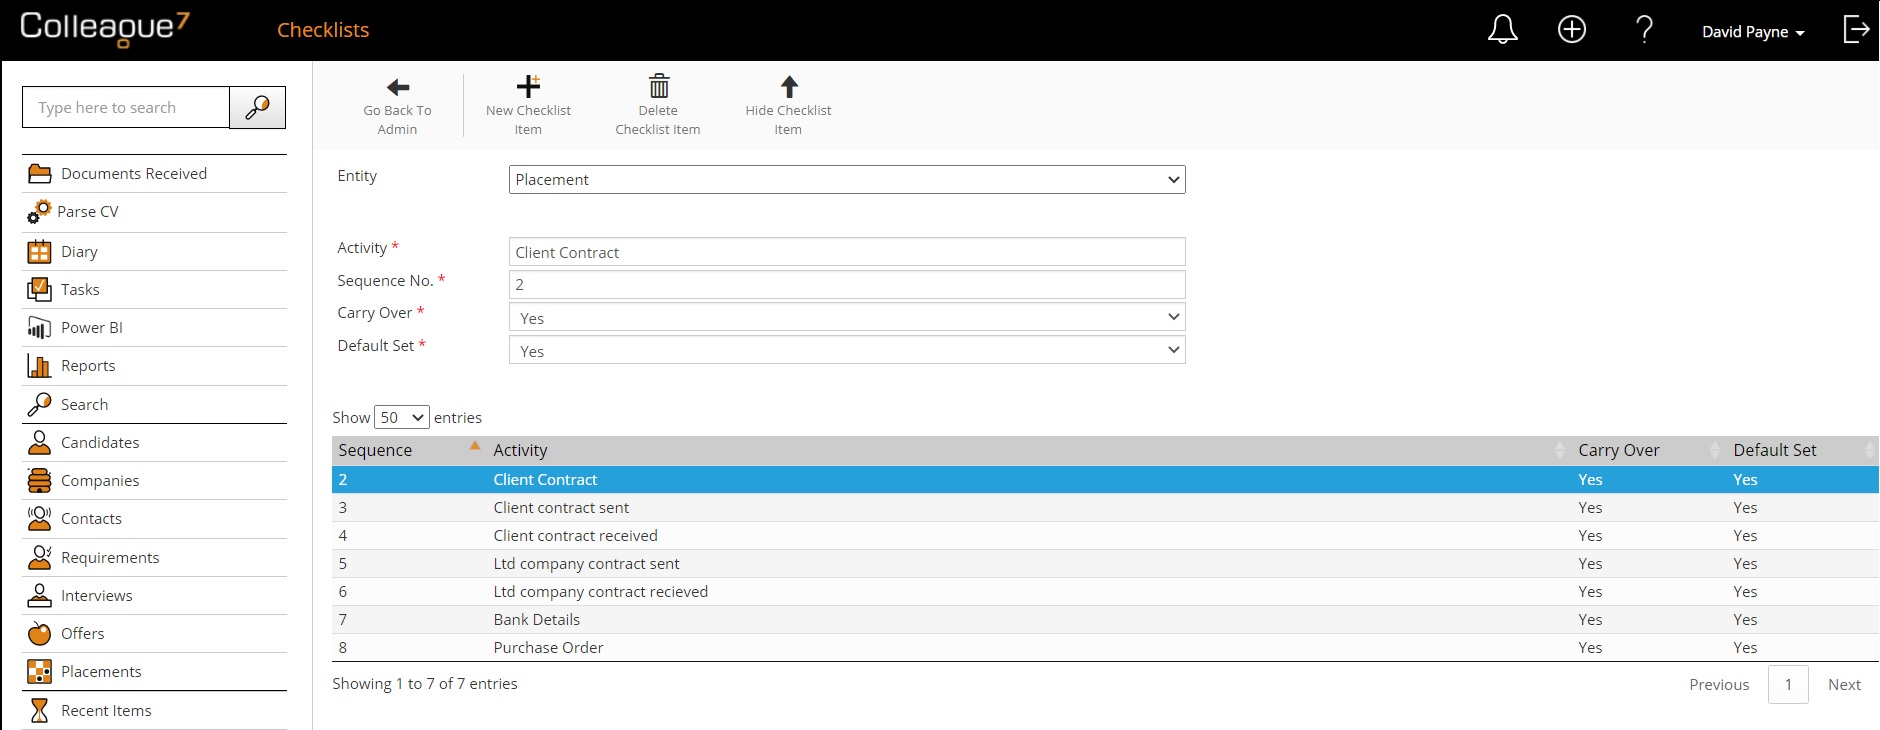Click the logout icon at top right
Image resolution: width=1880 pixels, height=730 pixels.
tap(1856, 30)
